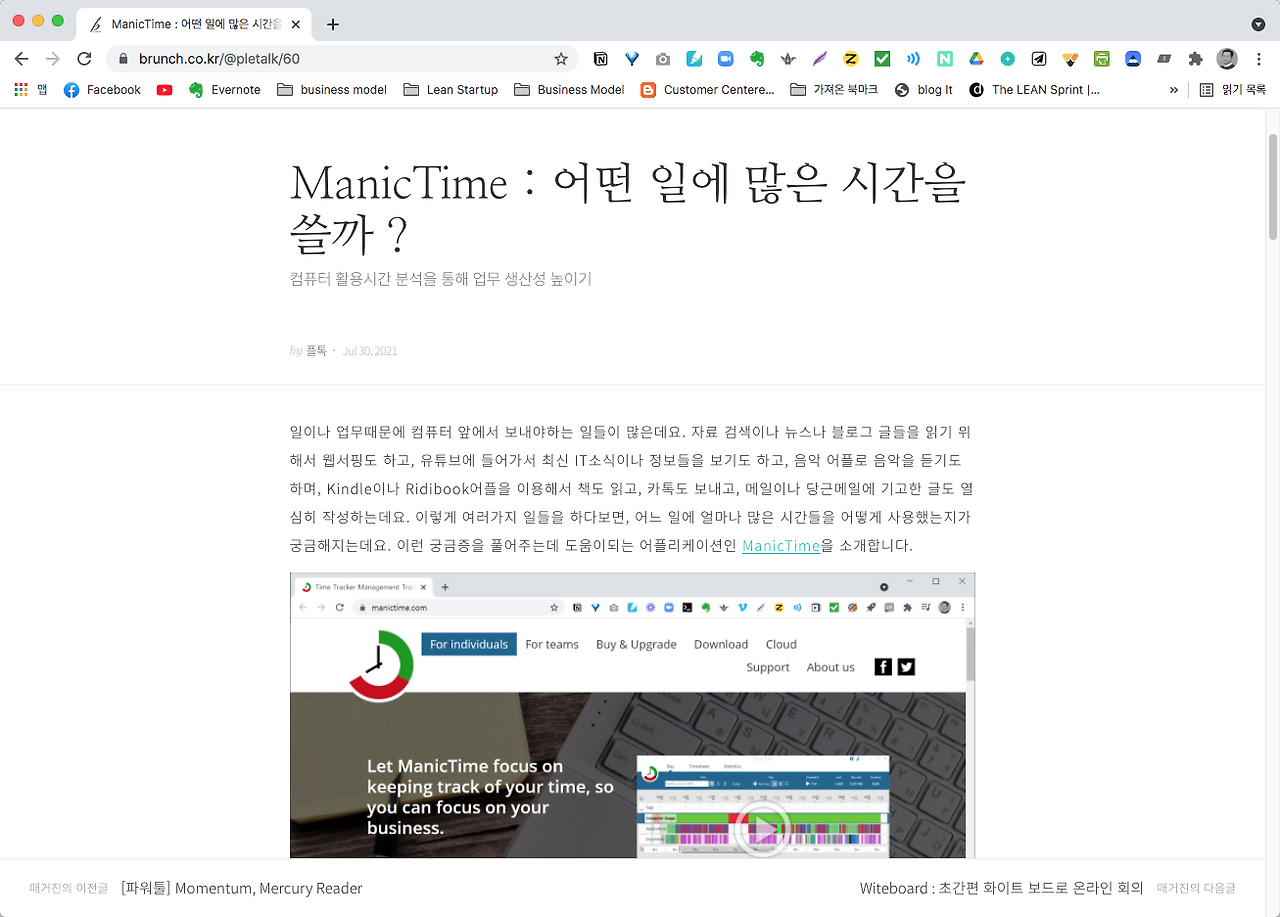This screenshot has height=917, width=1280.
Task: Click the origami crane extension icon
Action: (x=788, y=59)
